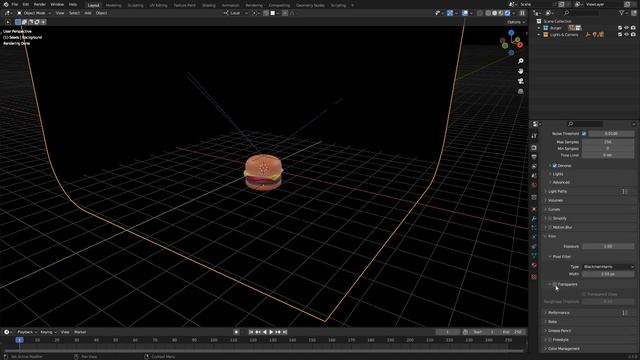Toggle viewport visibility eye for Burger collection
640x360 pixels.
pos(627,28)
